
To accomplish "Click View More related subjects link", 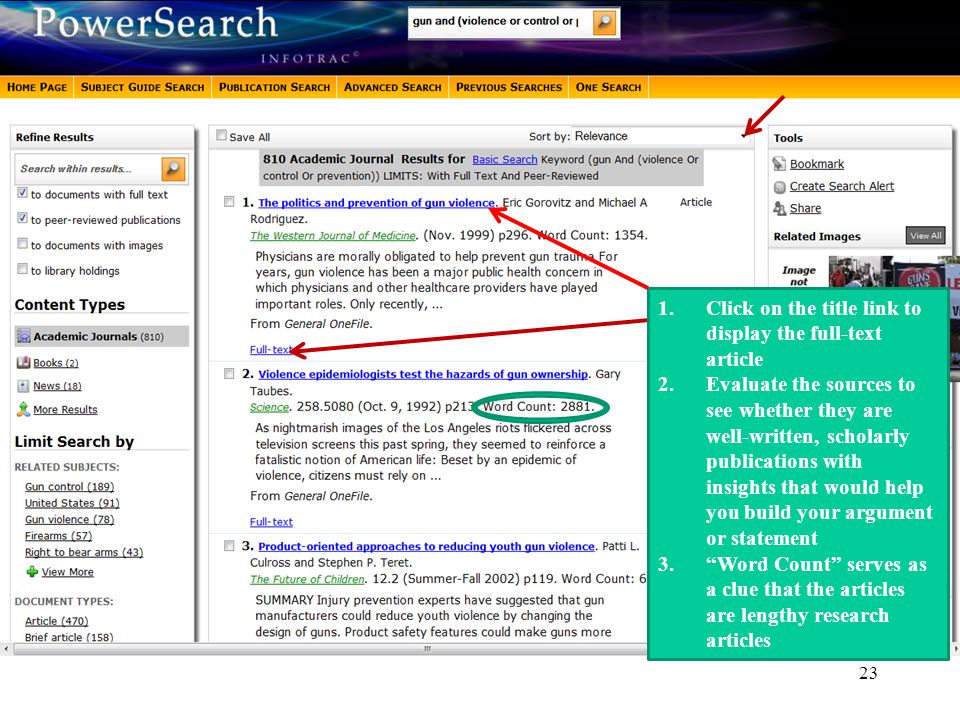I will 67,572.
